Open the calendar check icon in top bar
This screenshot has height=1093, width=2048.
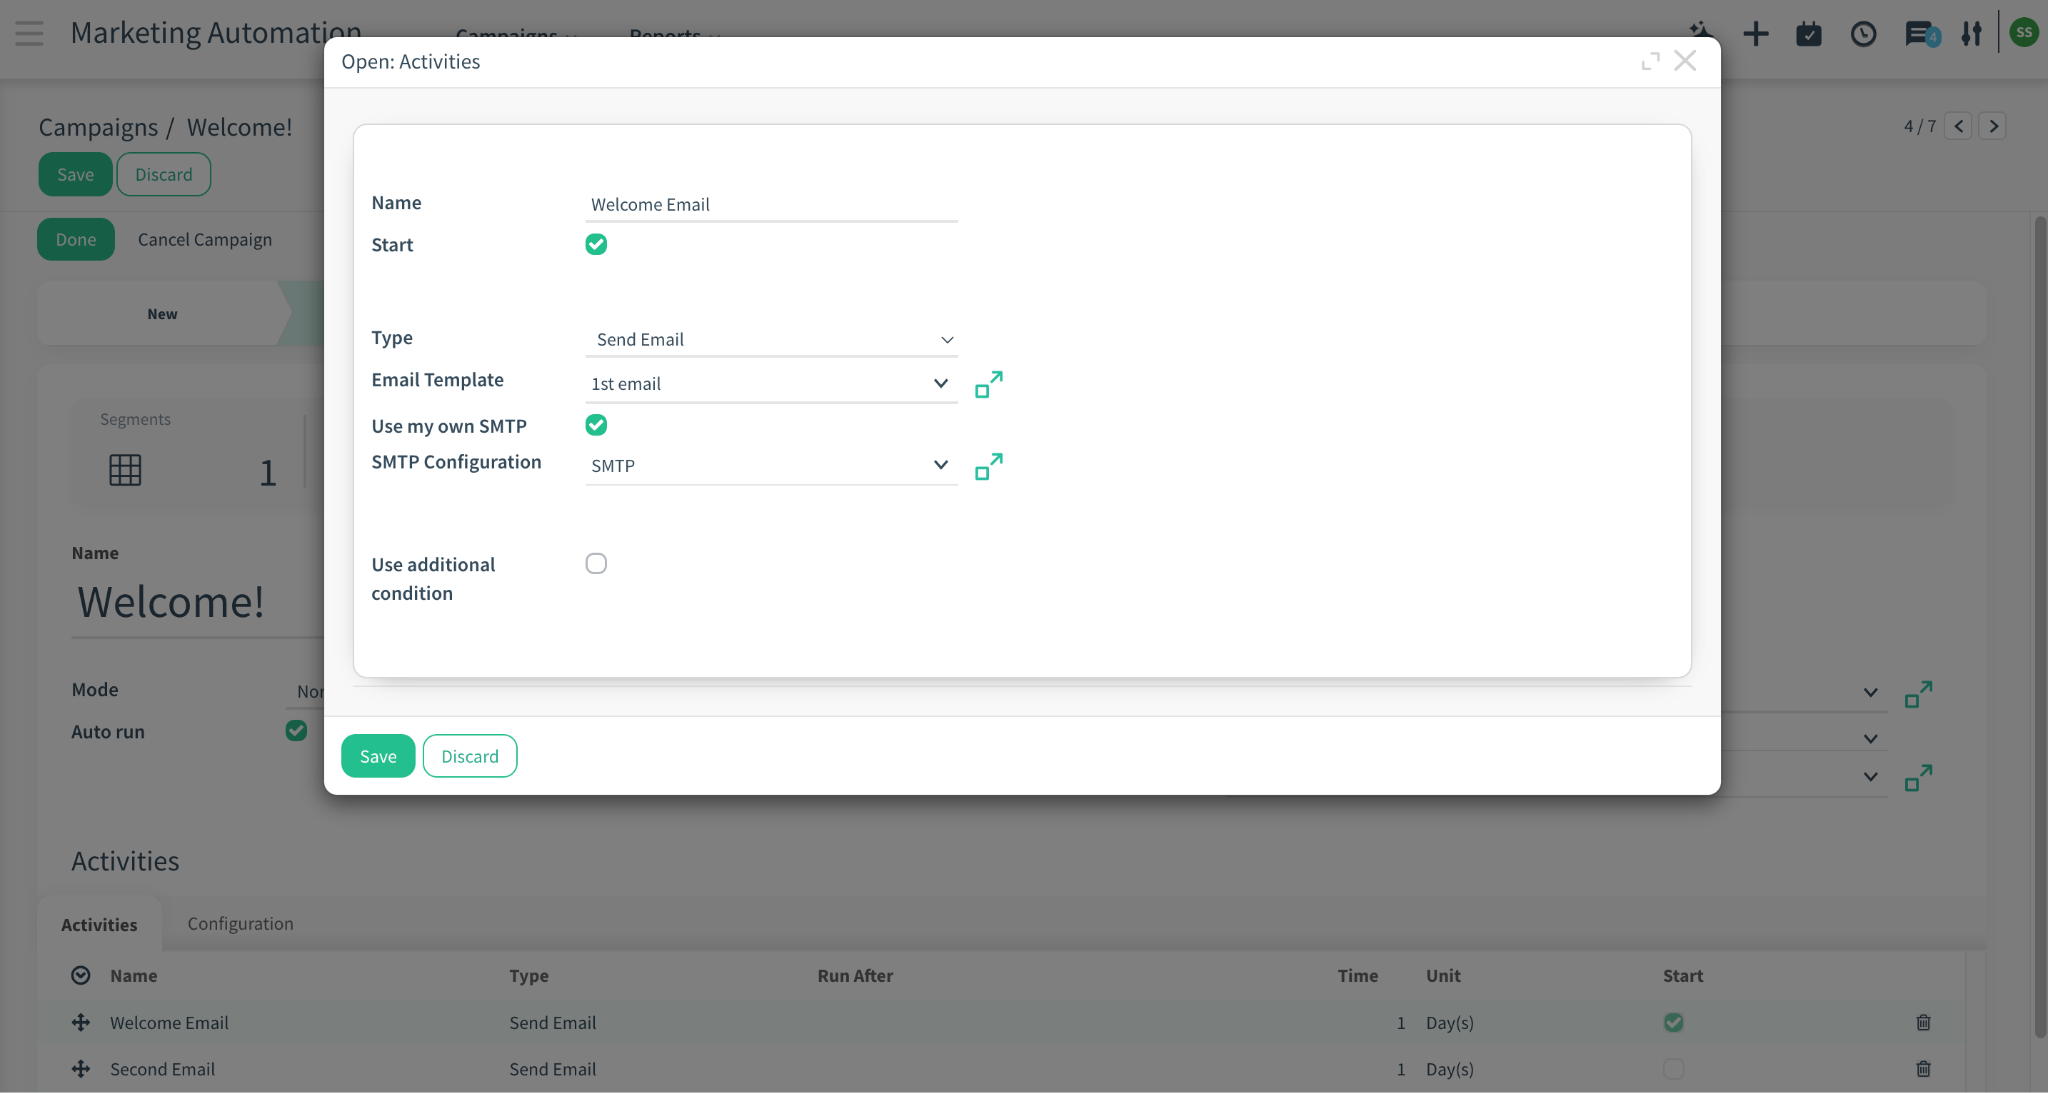tap(1809, 34)
